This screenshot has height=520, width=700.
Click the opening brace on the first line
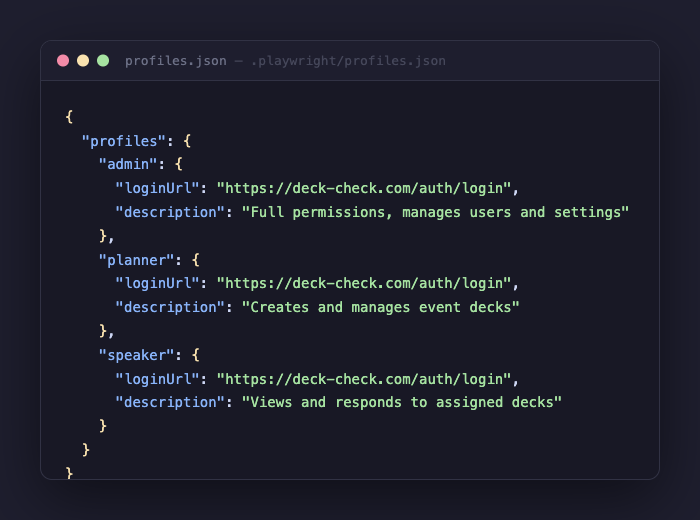click(69, 117)
